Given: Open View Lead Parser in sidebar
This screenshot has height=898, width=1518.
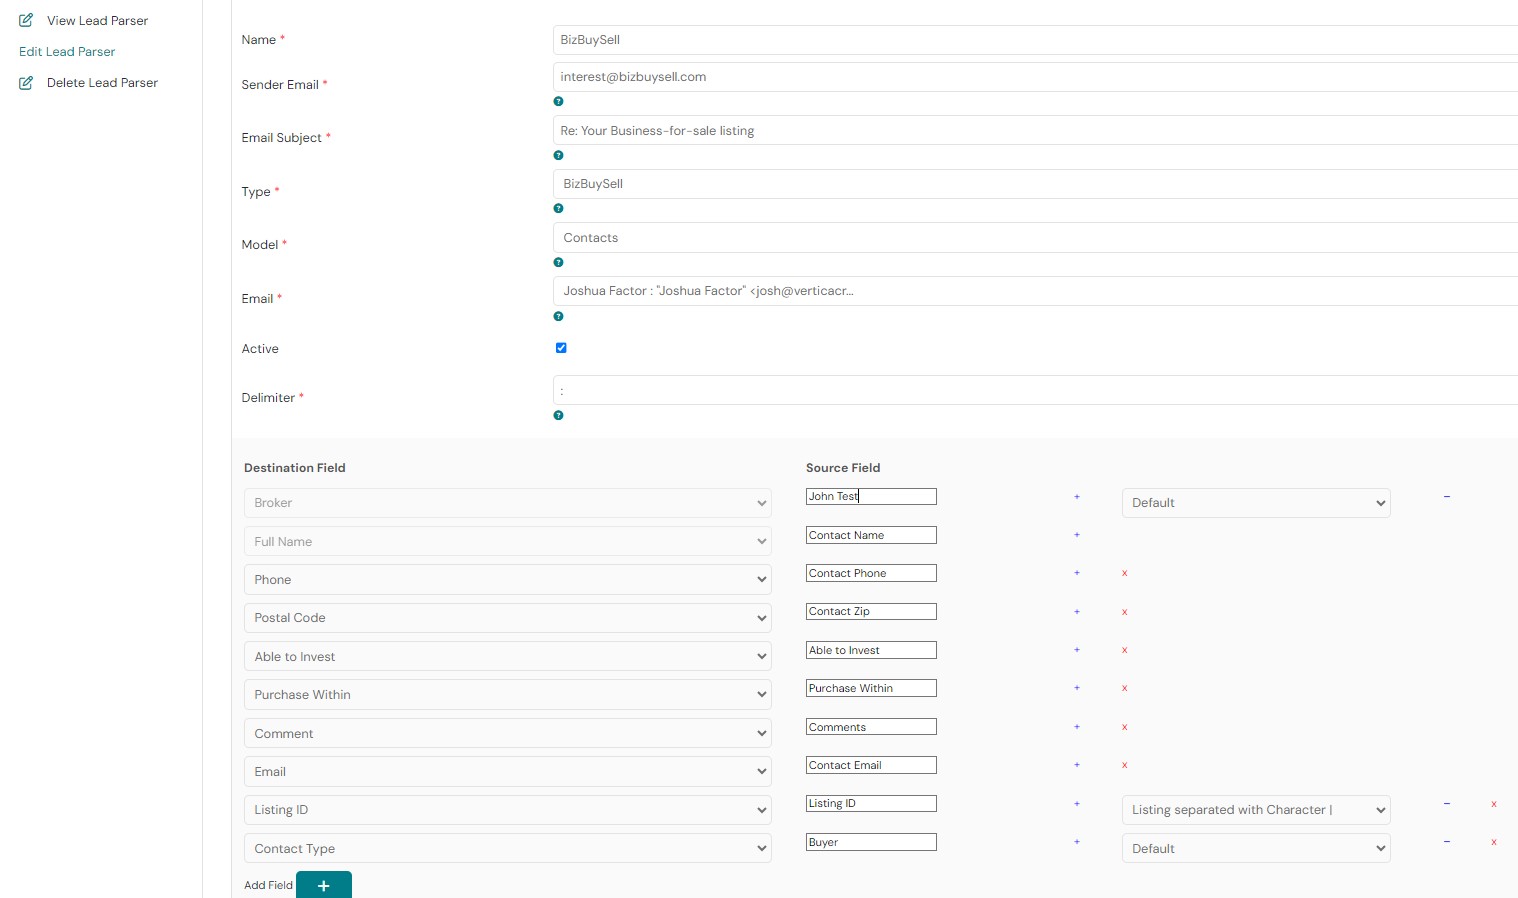Looking at the screenshot, I should pyautogui.click(x=97, y=21).
